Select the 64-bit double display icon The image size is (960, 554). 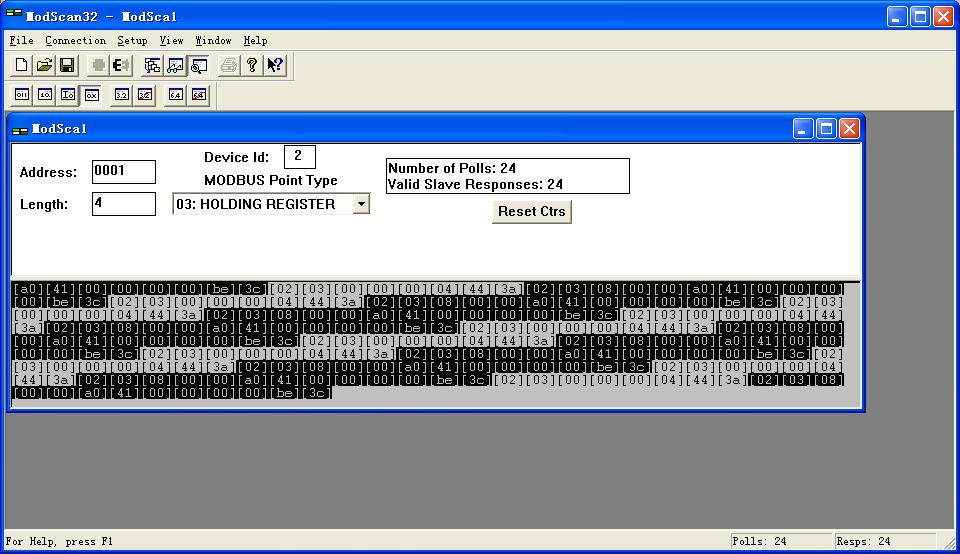click(x=176, y=95)
